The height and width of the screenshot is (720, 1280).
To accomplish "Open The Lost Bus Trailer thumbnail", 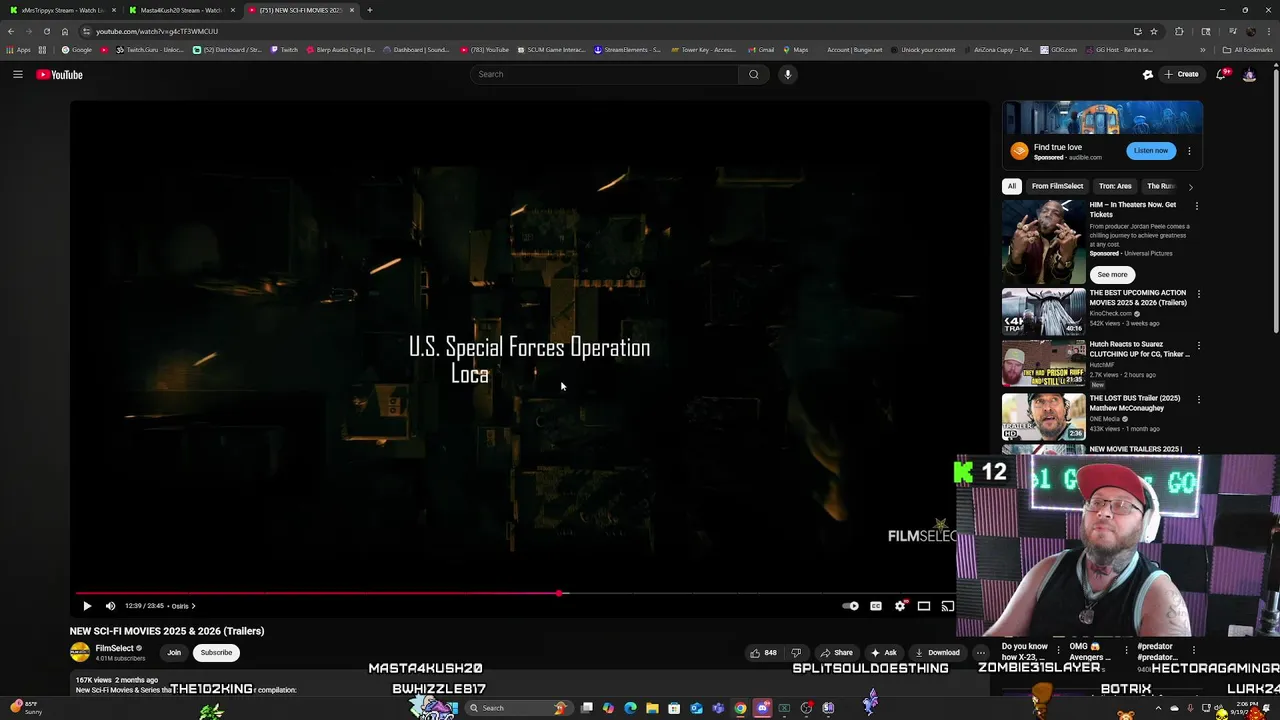I will tap(1043, 416).
